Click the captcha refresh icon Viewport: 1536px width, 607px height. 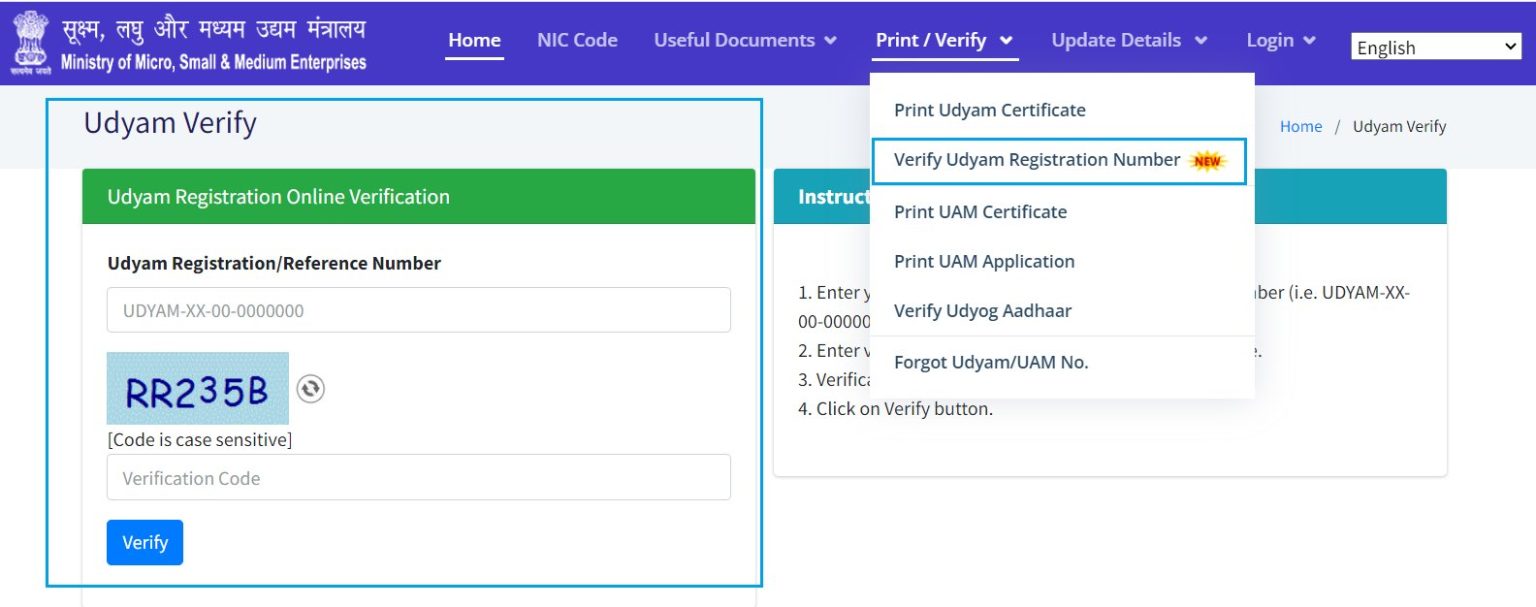click(311, 389)
